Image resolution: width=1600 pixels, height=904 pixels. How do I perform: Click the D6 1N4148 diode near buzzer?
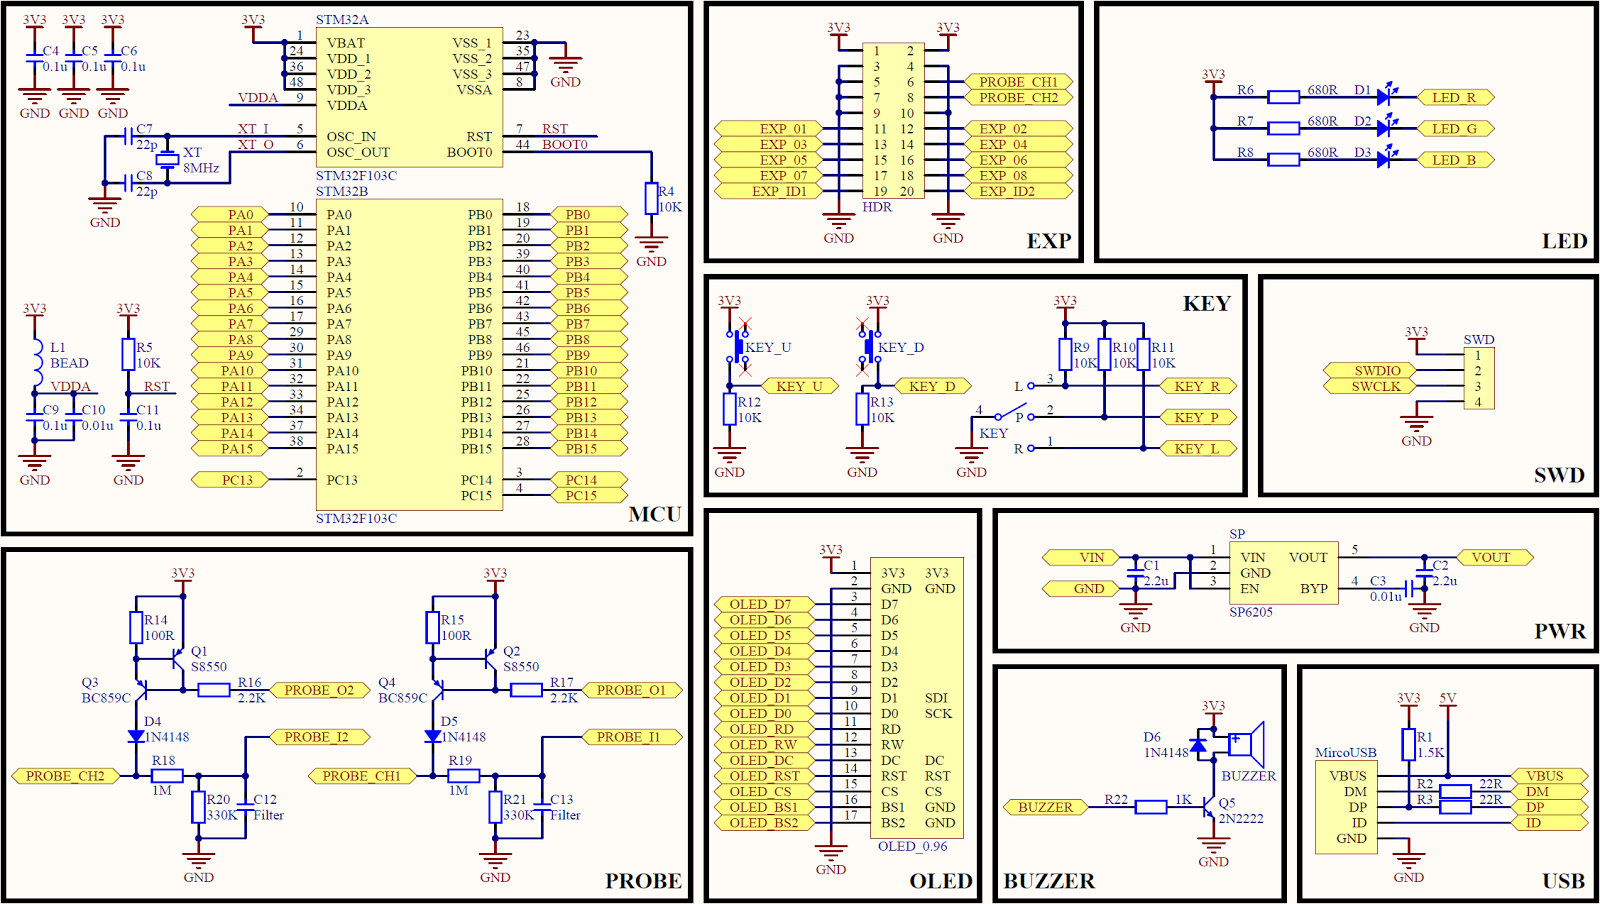coord(1198,745)
